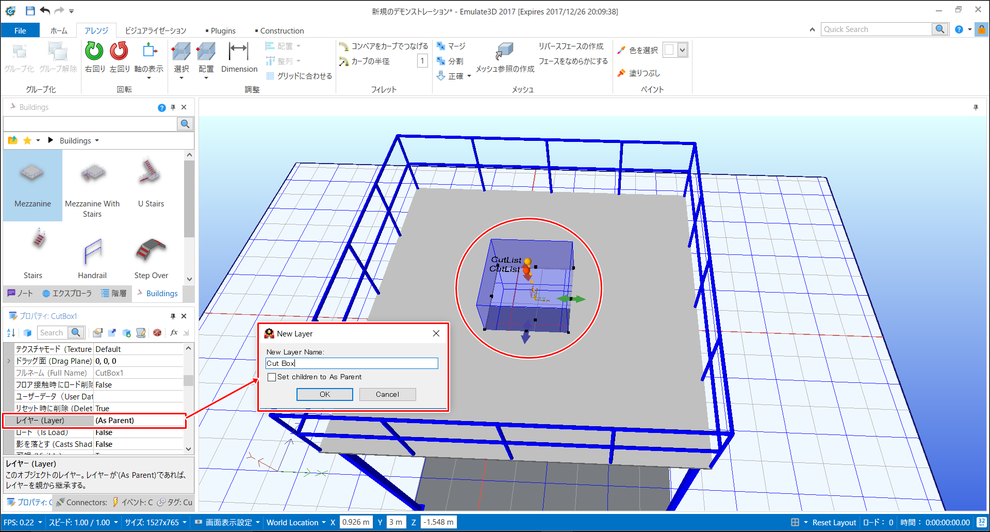
Task: Click Reset Layout in status bar
Action: (x=834, y=523)
